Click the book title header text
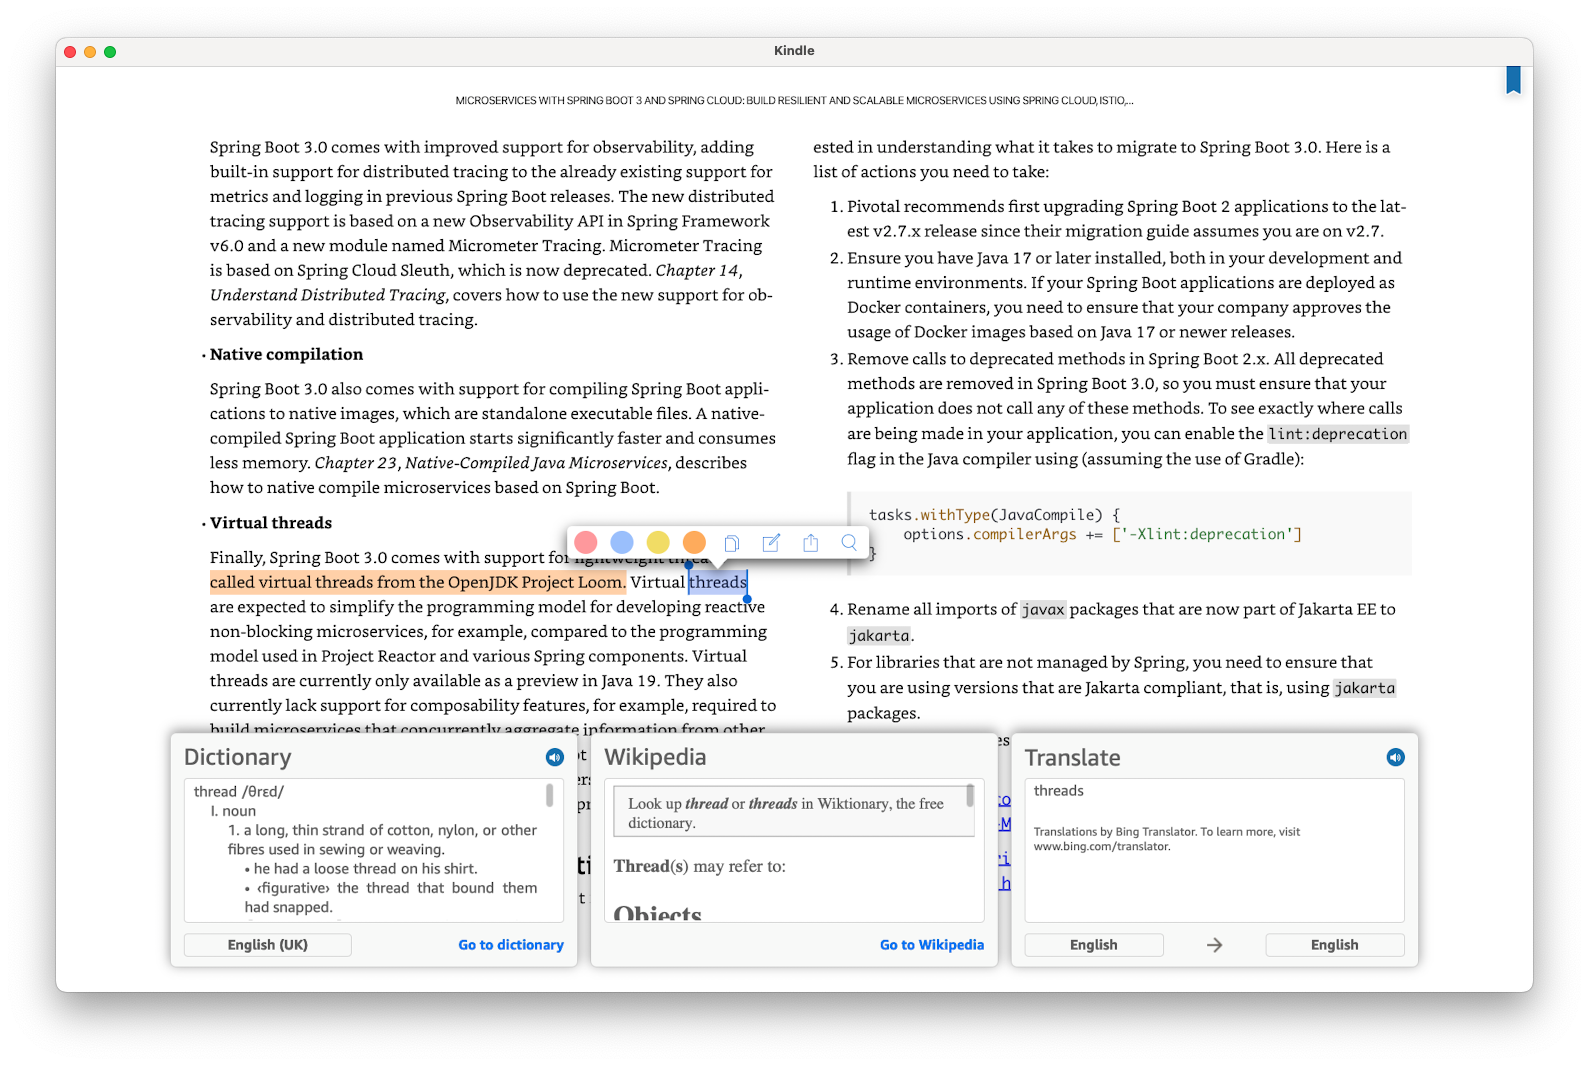Image resolution: width=1589 pixels, height=1066 pixels. click(794, 101)
